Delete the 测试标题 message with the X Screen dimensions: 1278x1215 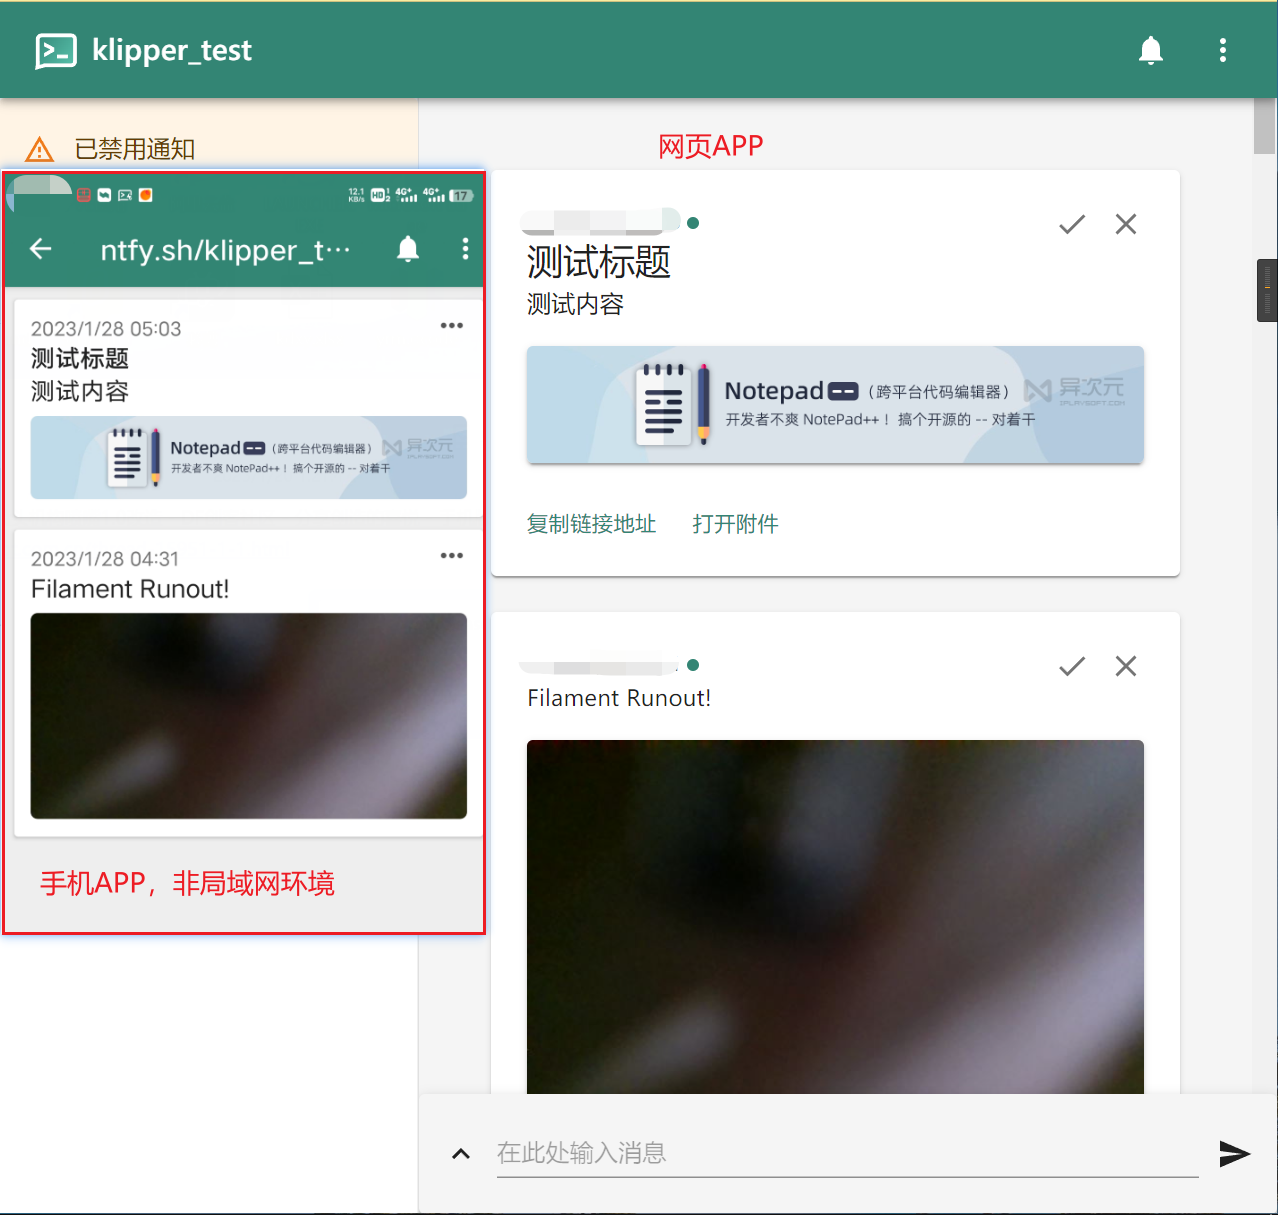point(1126,224)
